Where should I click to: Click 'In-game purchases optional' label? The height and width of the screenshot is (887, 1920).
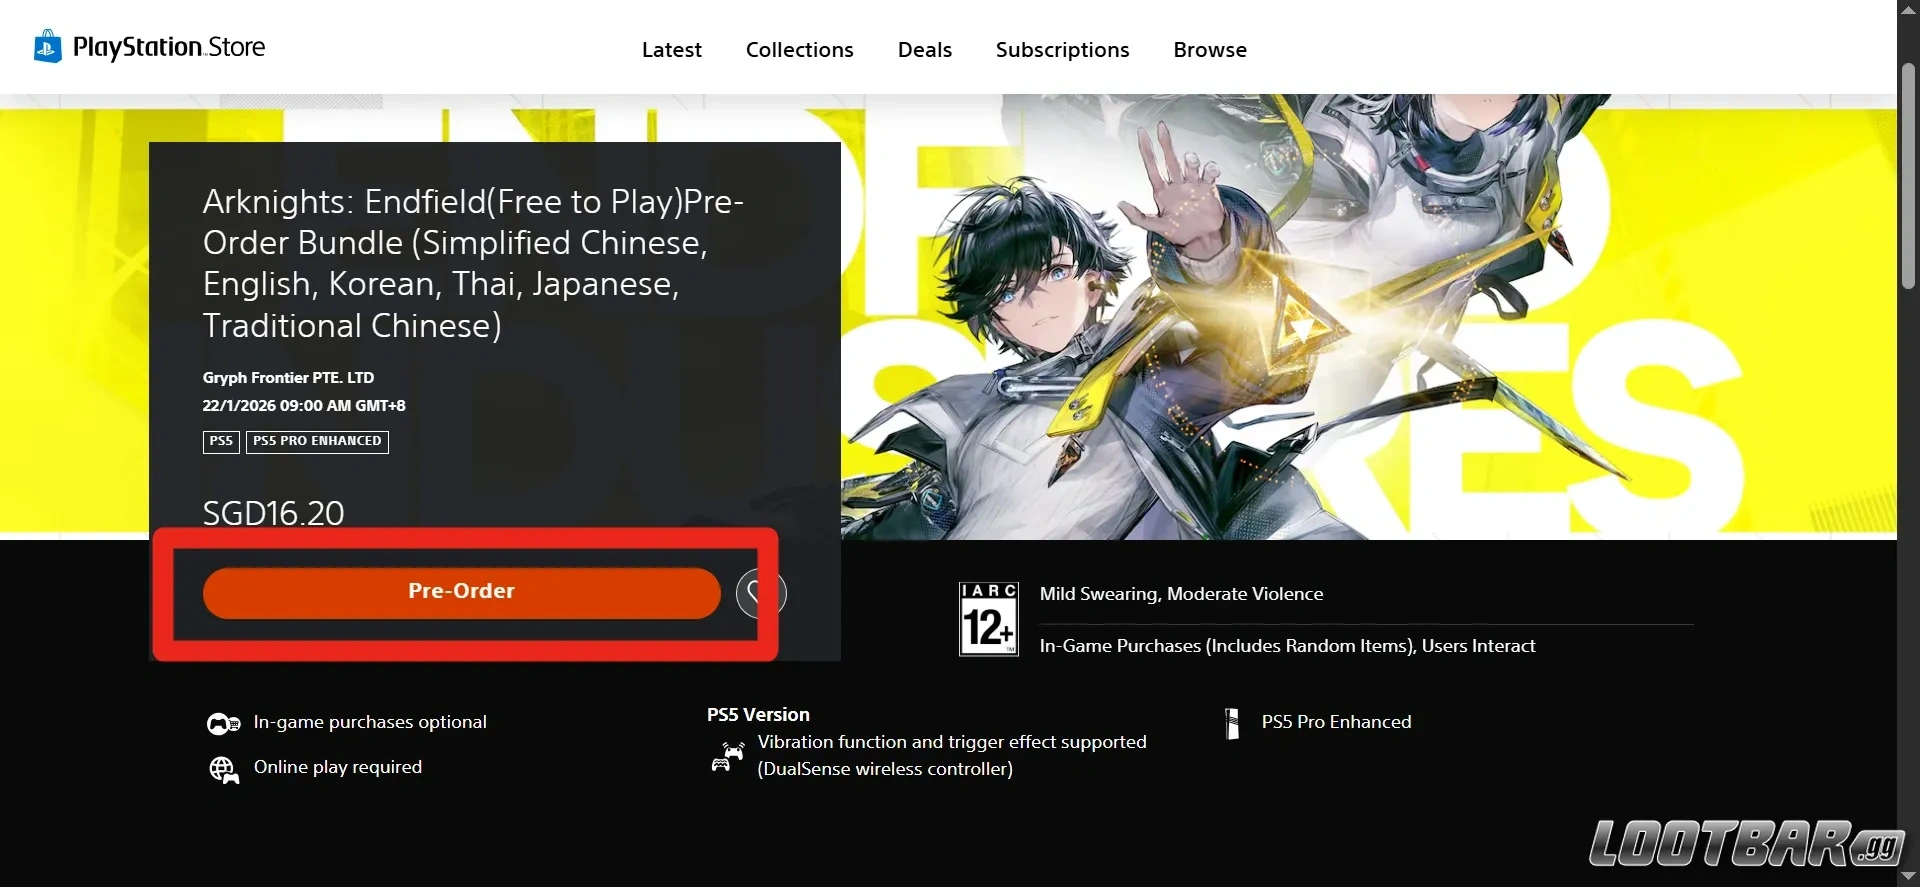[x=370, y=722]
